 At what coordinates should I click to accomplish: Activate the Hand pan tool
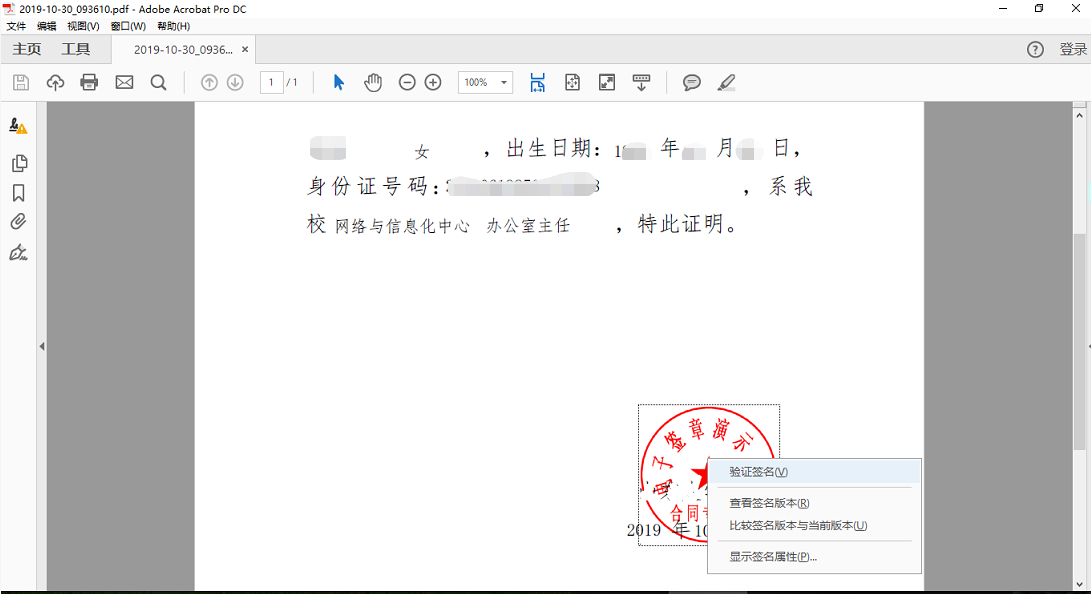click(373, 83)
